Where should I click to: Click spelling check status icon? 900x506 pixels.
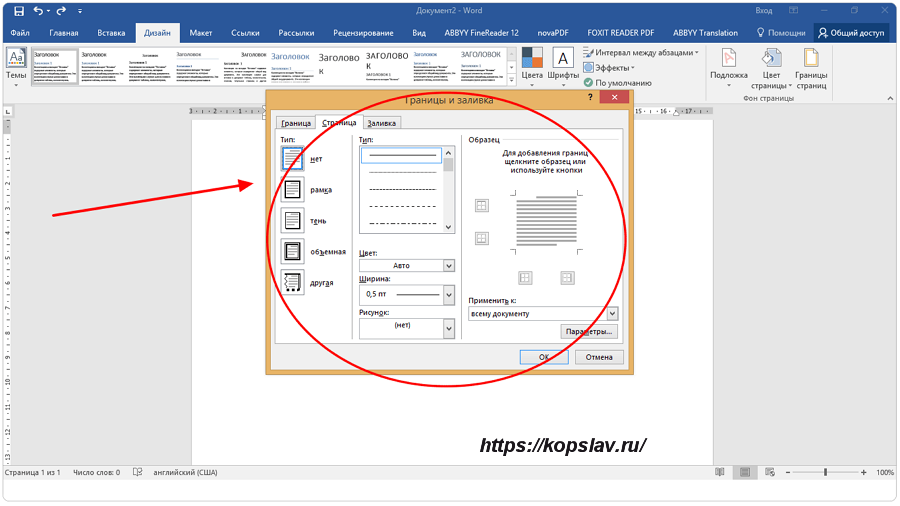(138, 472)
